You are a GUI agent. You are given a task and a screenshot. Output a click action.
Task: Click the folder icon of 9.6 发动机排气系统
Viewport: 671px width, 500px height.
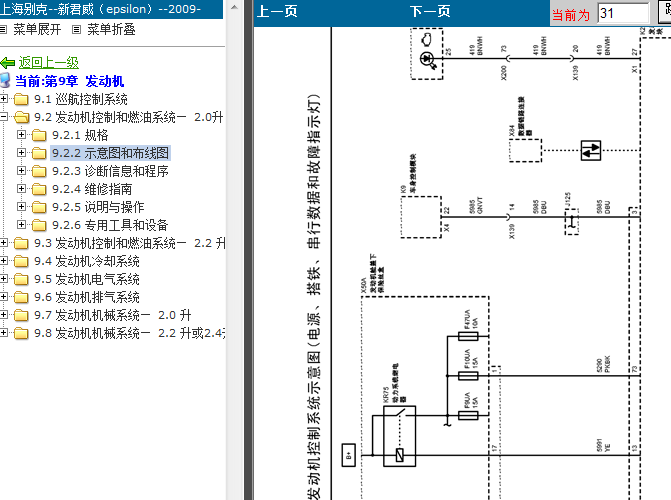[21, 298]
